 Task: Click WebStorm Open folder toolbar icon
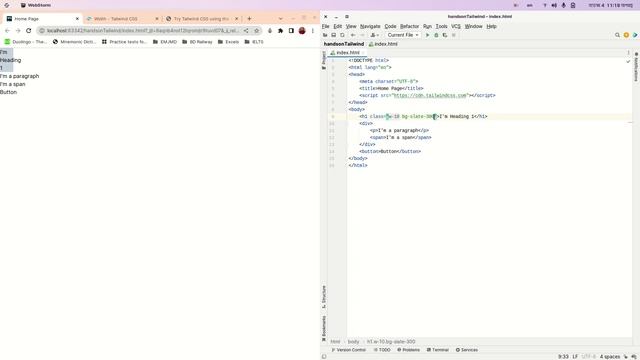pyautogui.click(x=325, y=35)
